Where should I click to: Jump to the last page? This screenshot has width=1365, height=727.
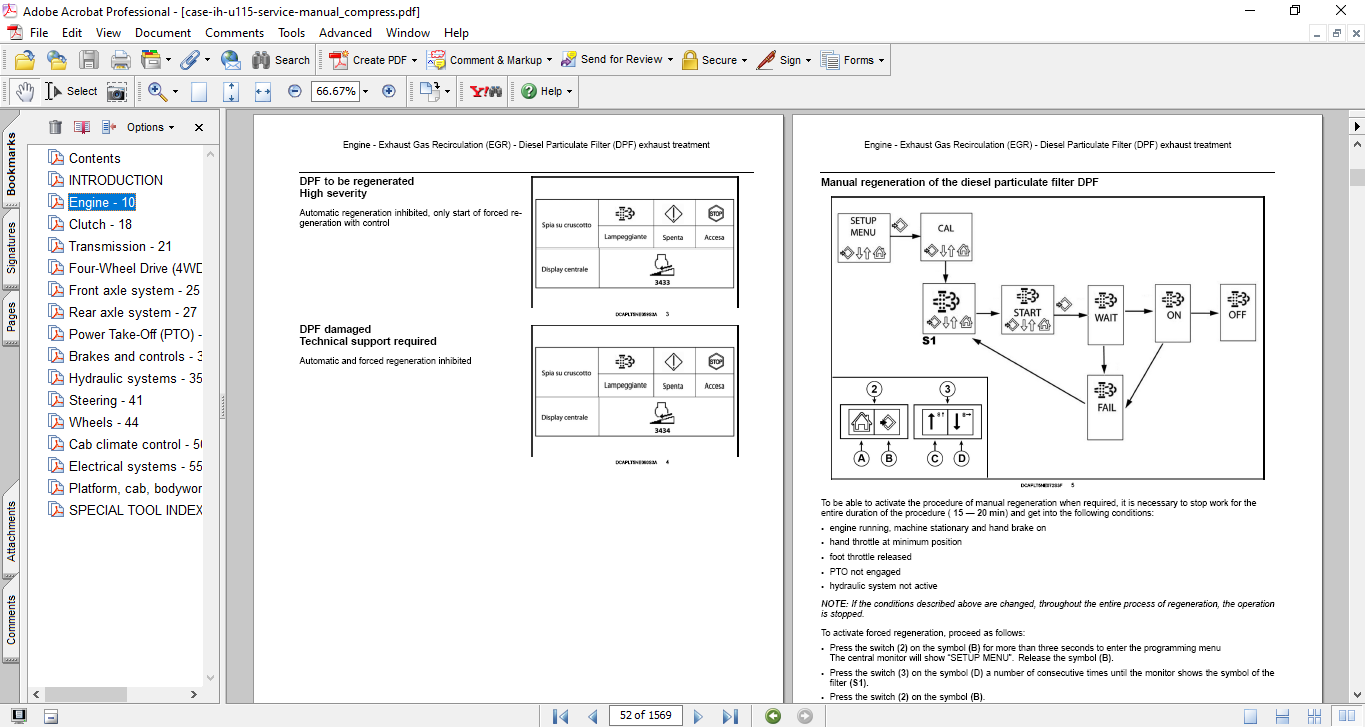pyautogui.click(x=730, y=716)
